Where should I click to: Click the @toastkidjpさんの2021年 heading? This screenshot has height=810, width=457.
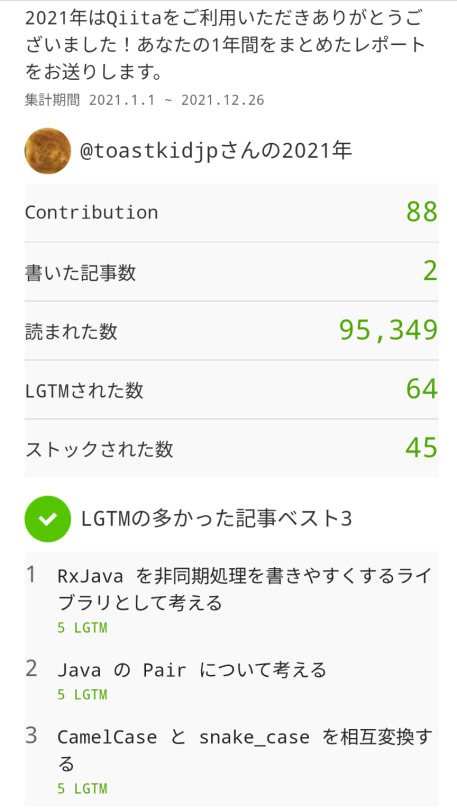[x=216, y=151]
